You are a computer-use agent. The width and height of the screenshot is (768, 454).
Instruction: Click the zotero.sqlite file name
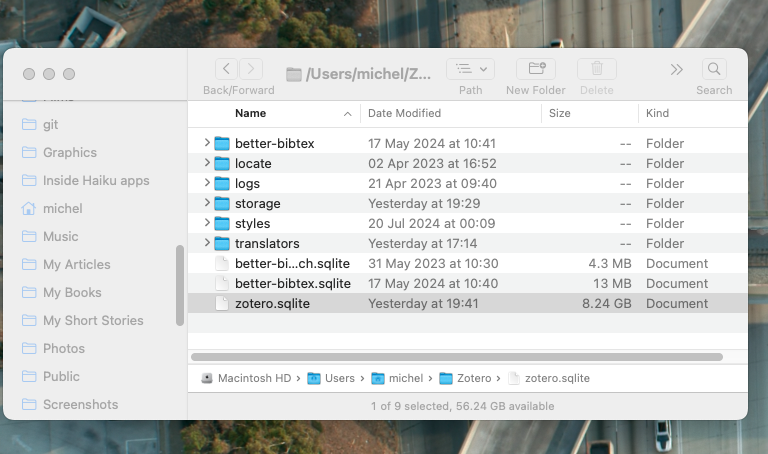(272, 304)
